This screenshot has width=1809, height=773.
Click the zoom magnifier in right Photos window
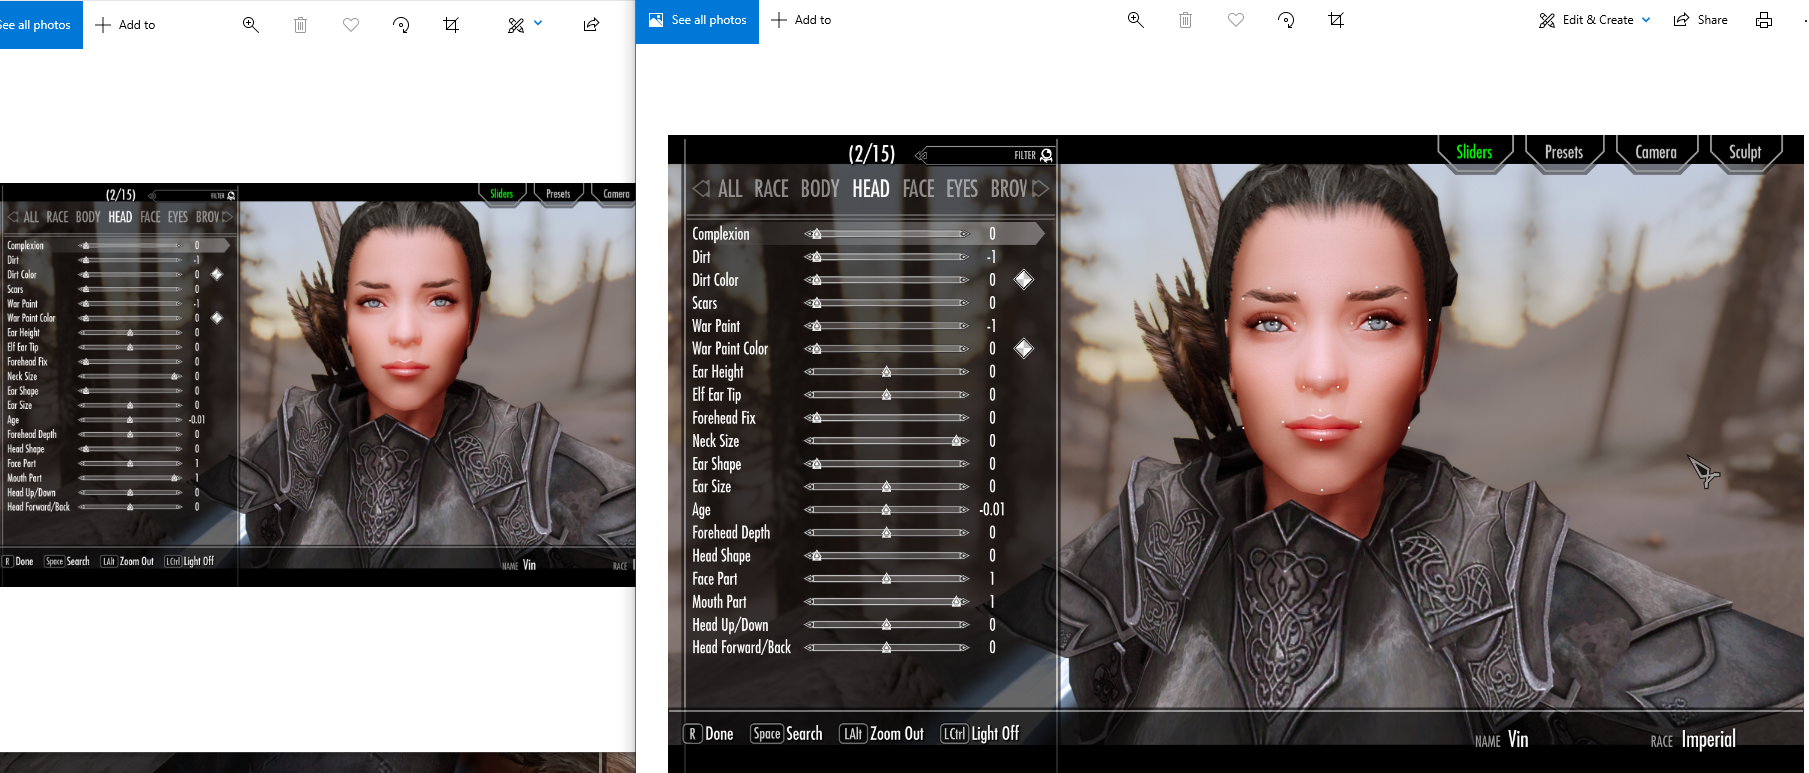click(1135, 20)
